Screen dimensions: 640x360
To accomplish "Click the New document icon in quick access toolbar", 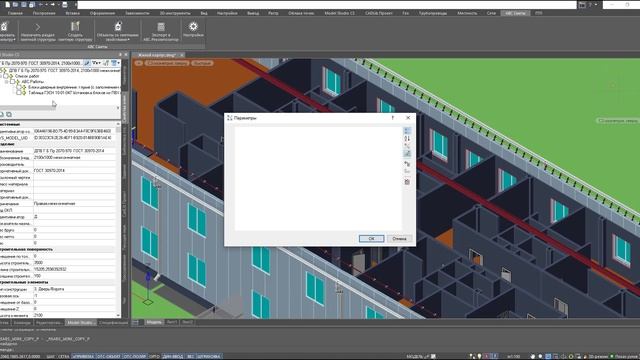I will (x=7, y=4).
